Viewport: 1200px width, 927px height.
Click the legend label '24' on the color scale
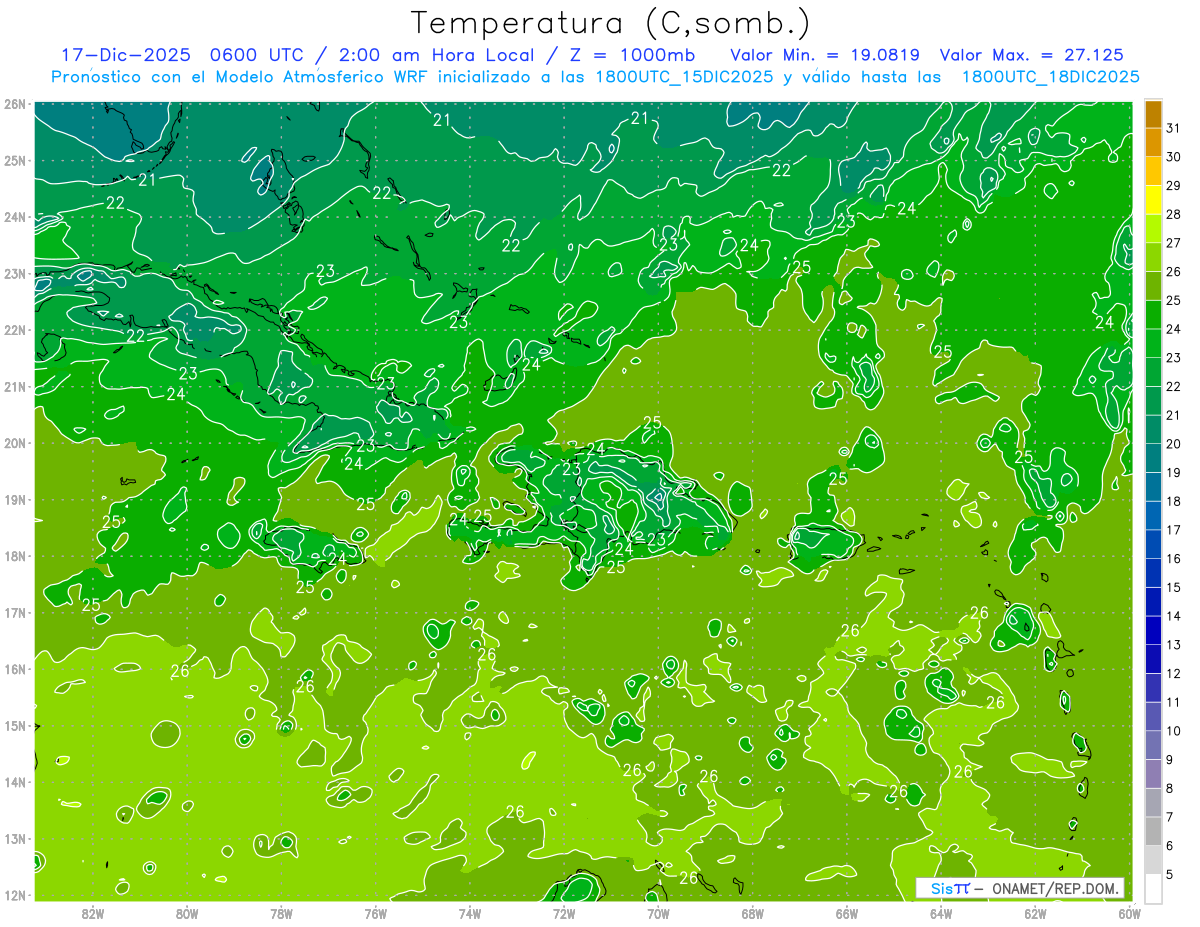[1174, 328]
